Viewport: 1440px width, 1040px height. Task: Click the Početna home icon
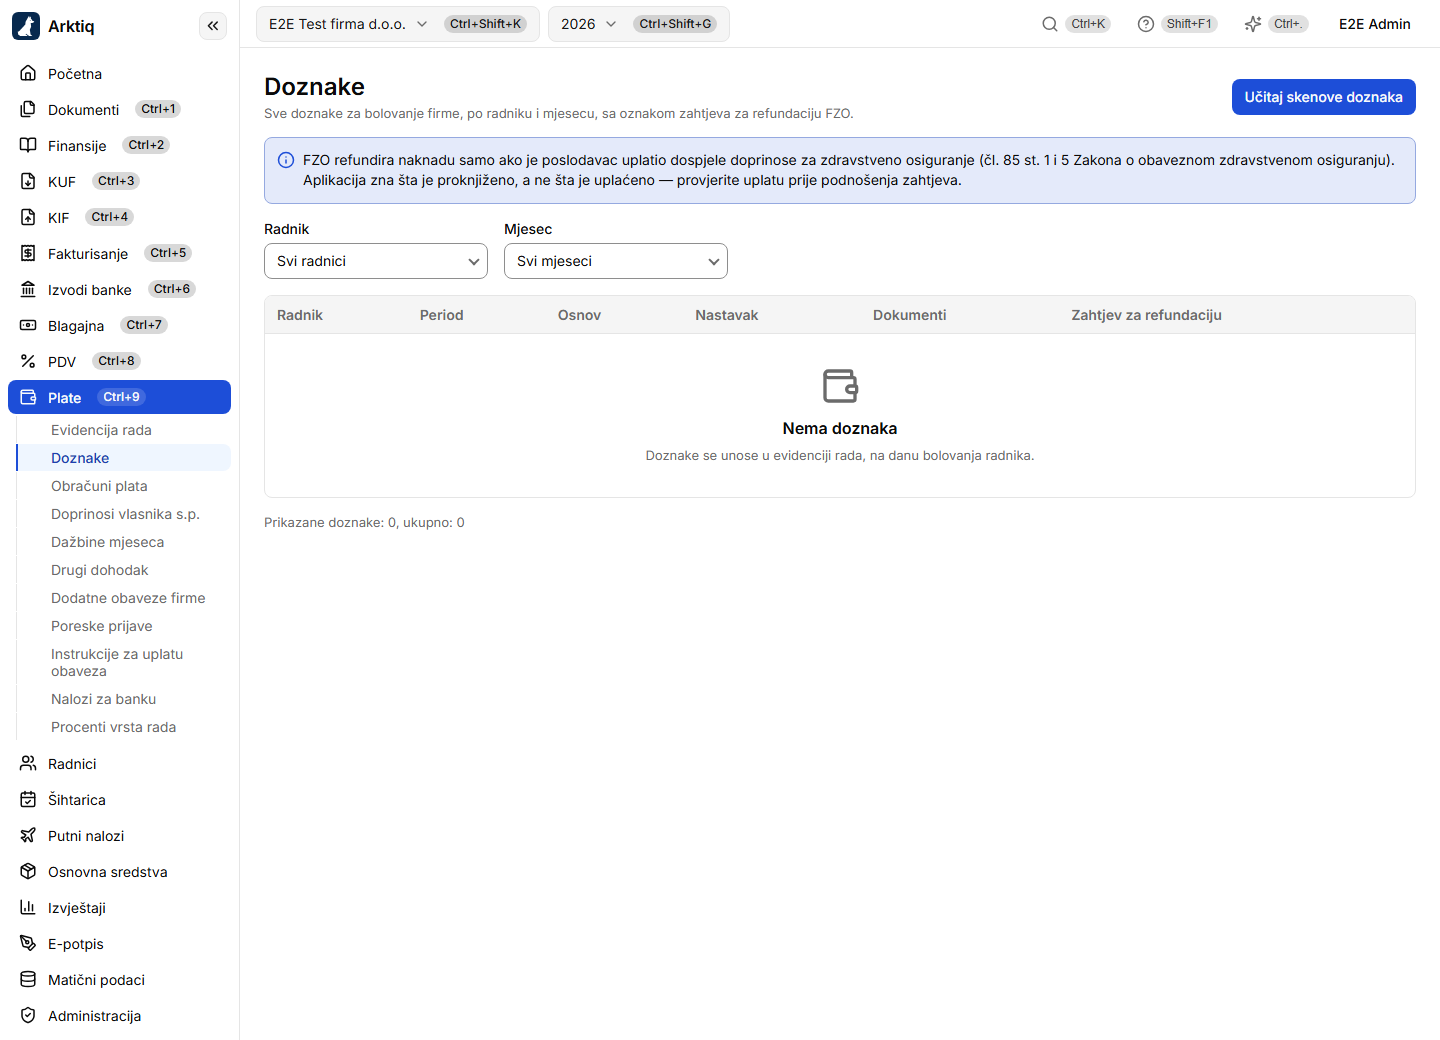click(x=28, y=74)
